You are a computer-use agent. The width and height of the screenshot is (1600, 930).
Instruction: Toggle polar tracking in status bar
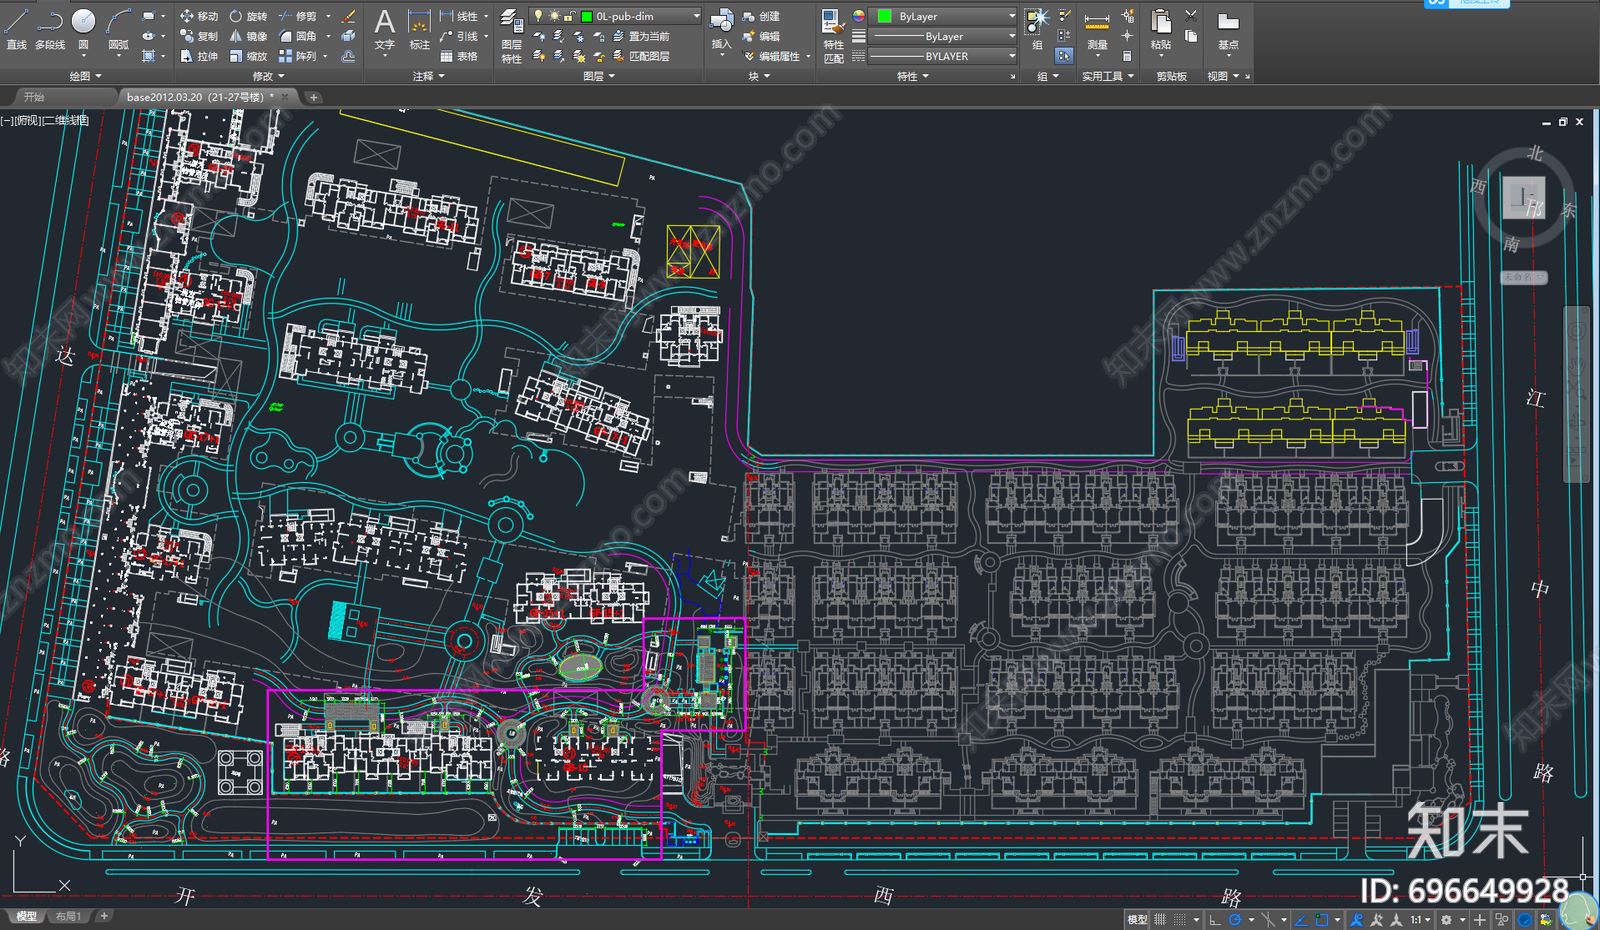(x=1235, y=919)
